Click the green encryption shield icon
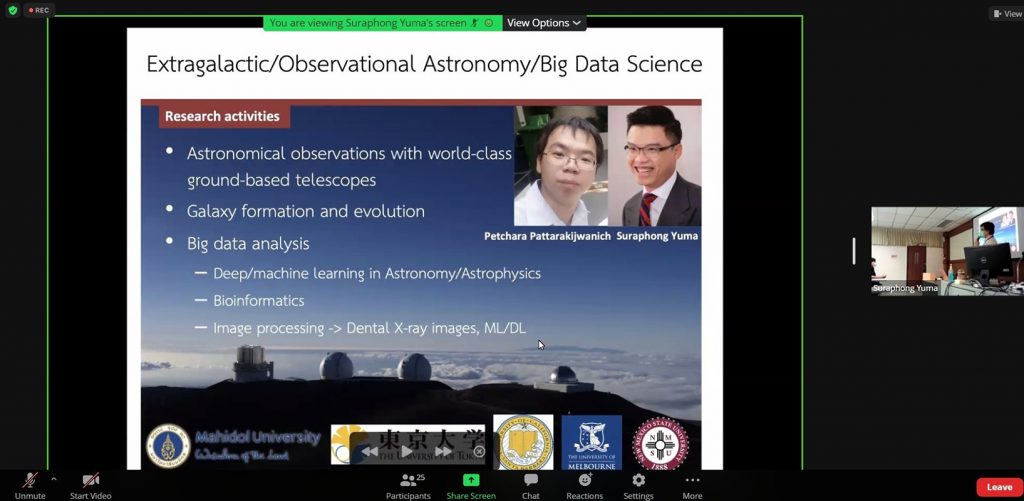Screen dimensions: 1024x501 click(12, 10)
